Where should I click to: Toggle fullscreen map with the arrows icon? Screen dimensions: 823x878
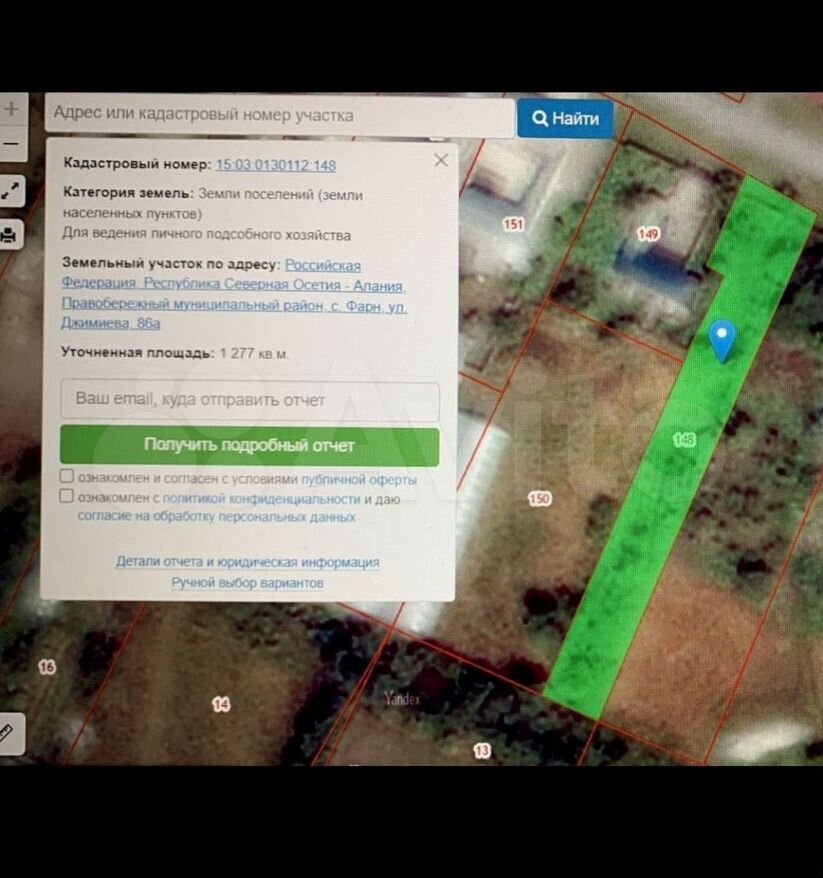11,190
